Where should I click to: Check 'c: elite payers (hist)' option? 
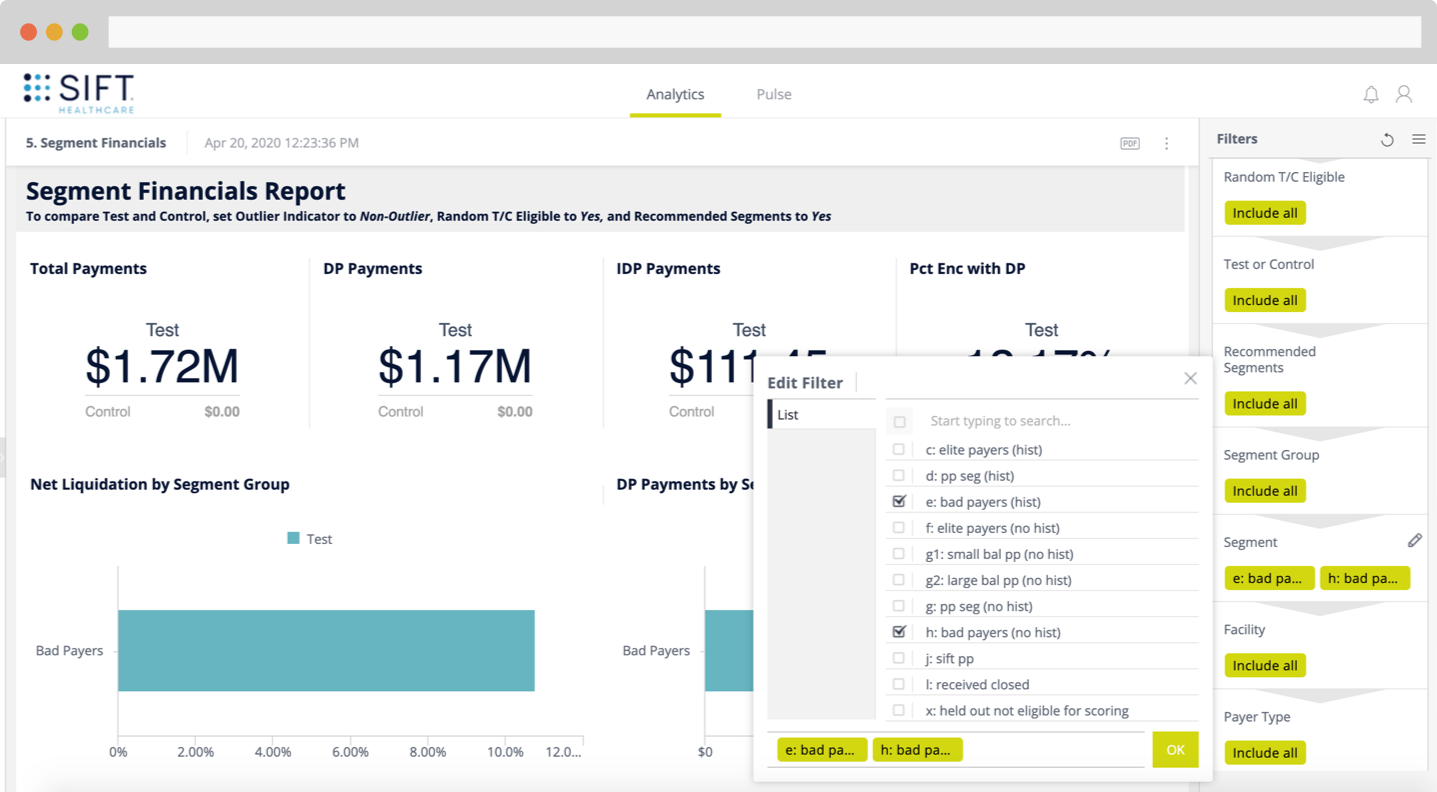point(899,449)
